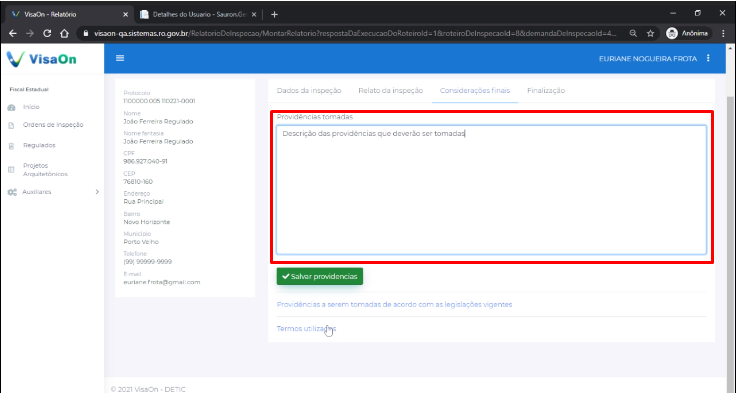736x393 pixels.
Task: Switch to Detalhes do Usuario browser tab
Action: point(199,15)
